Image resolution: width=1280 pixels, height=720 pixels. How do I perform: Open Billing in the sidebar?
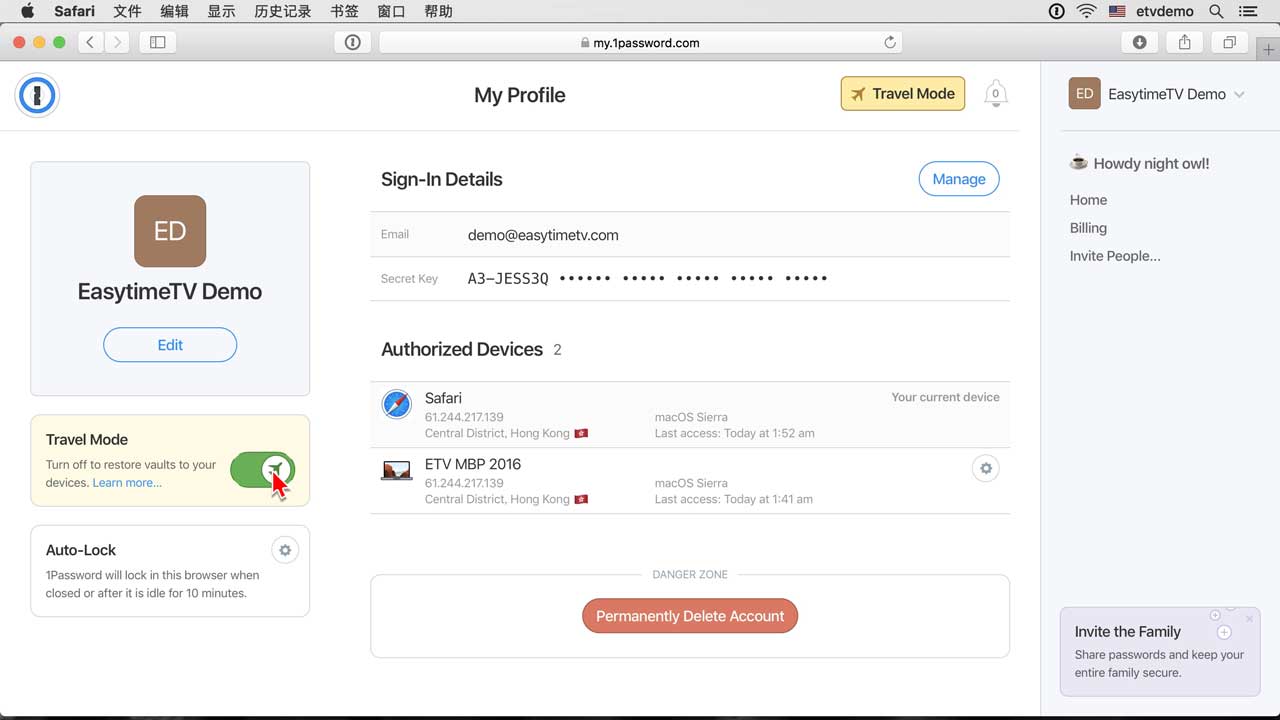tap(1088, 228)
